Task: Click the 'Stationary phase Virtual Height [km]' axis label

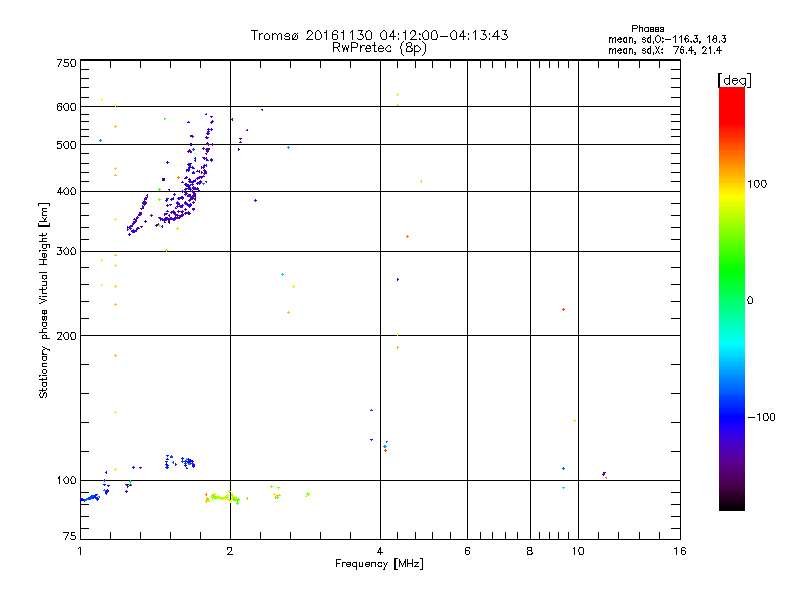Action: tap(44, 300)
